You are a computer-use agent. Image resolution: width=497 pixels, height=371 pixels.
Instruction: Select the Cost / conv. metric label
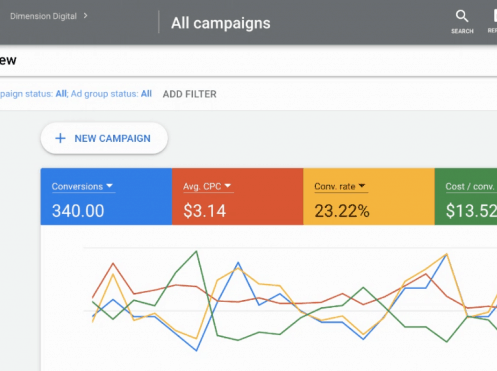[x=470, y=186]
